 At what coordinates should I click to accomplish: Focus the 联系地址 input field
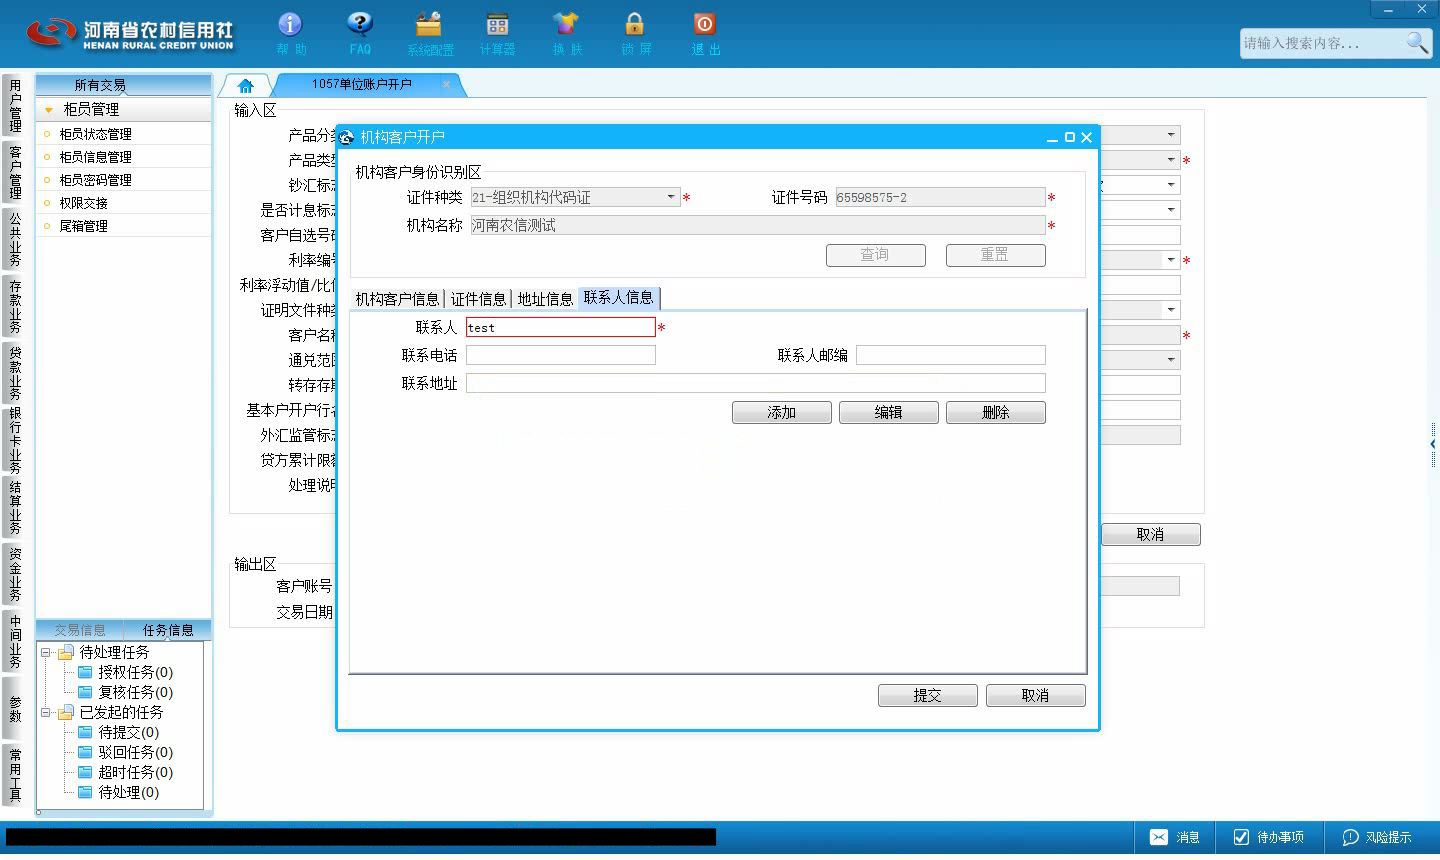coord(756,383)
